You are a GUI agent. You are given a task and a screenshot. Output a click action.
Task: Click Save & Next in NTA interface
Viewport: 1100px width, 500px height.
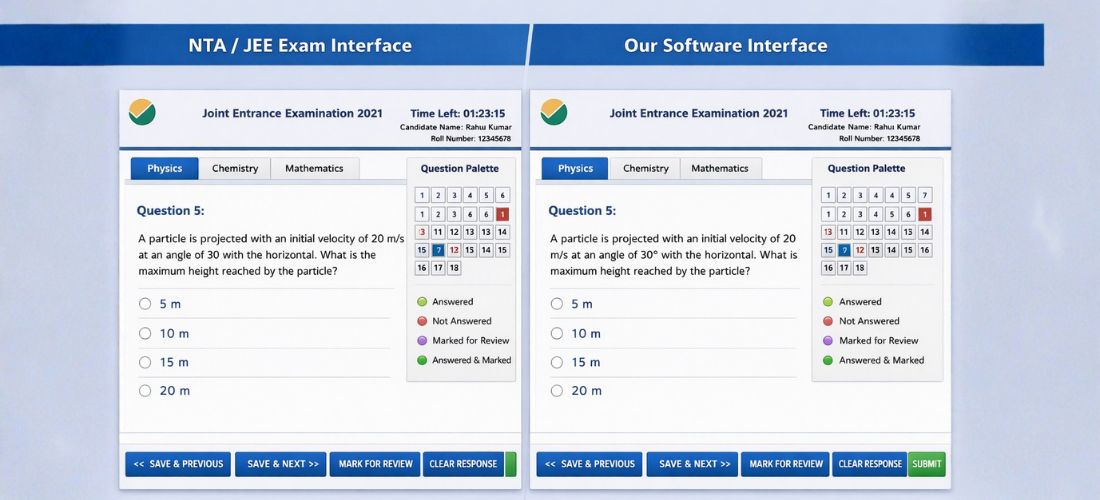(x=281, y=464)
